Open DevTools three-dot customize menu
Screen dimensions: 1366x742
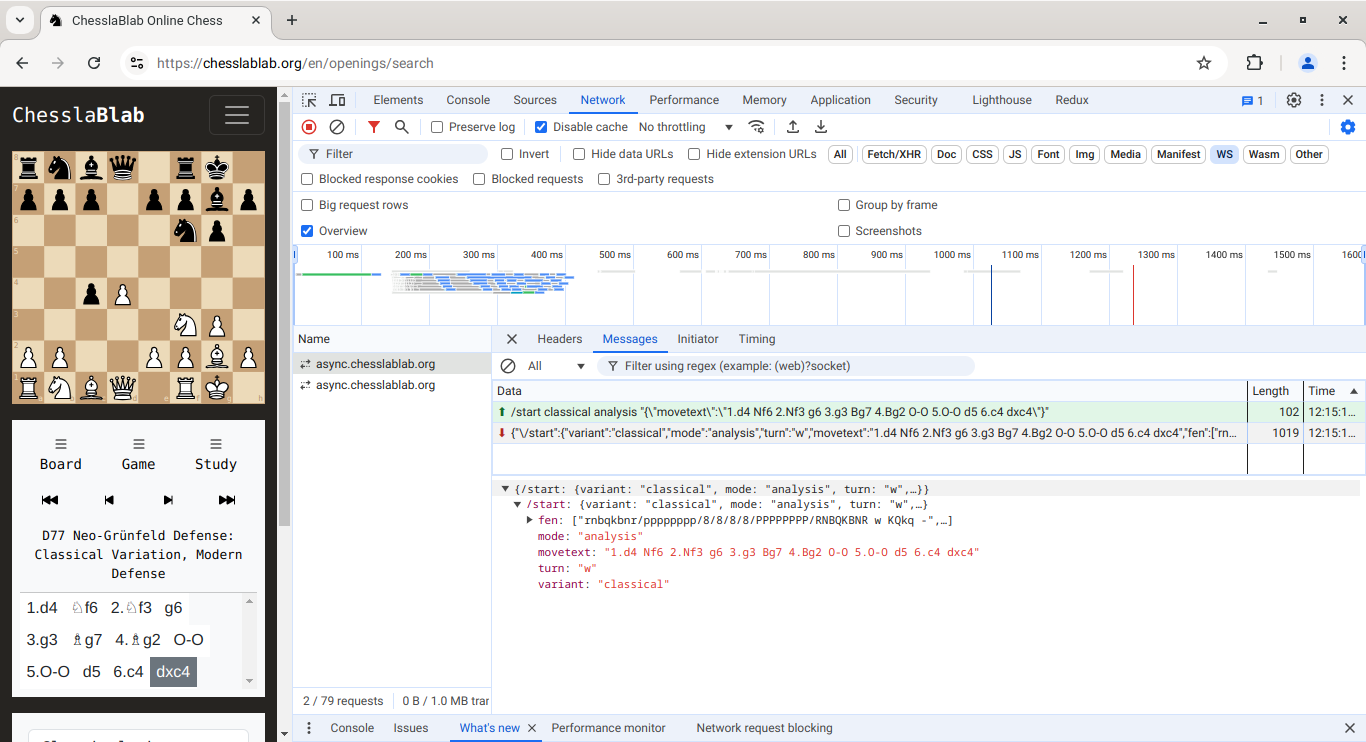[1322, 100]
